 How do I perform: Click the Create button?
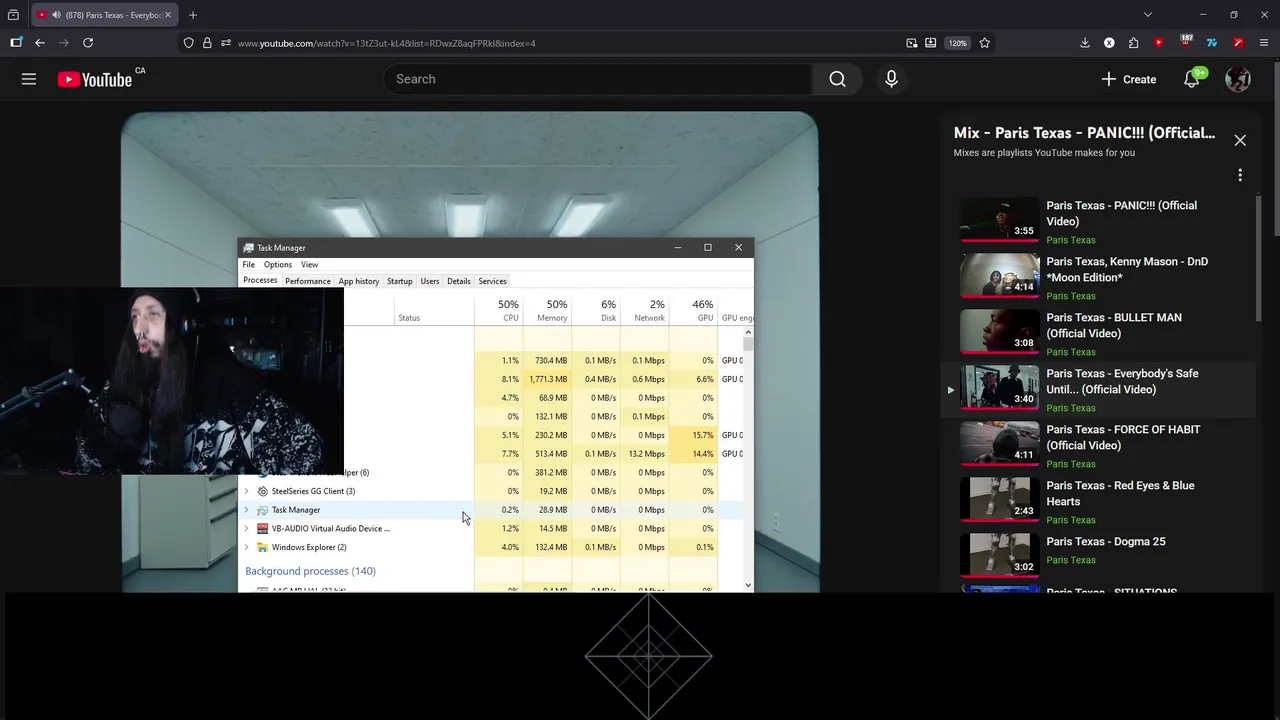coord(1128,79)
